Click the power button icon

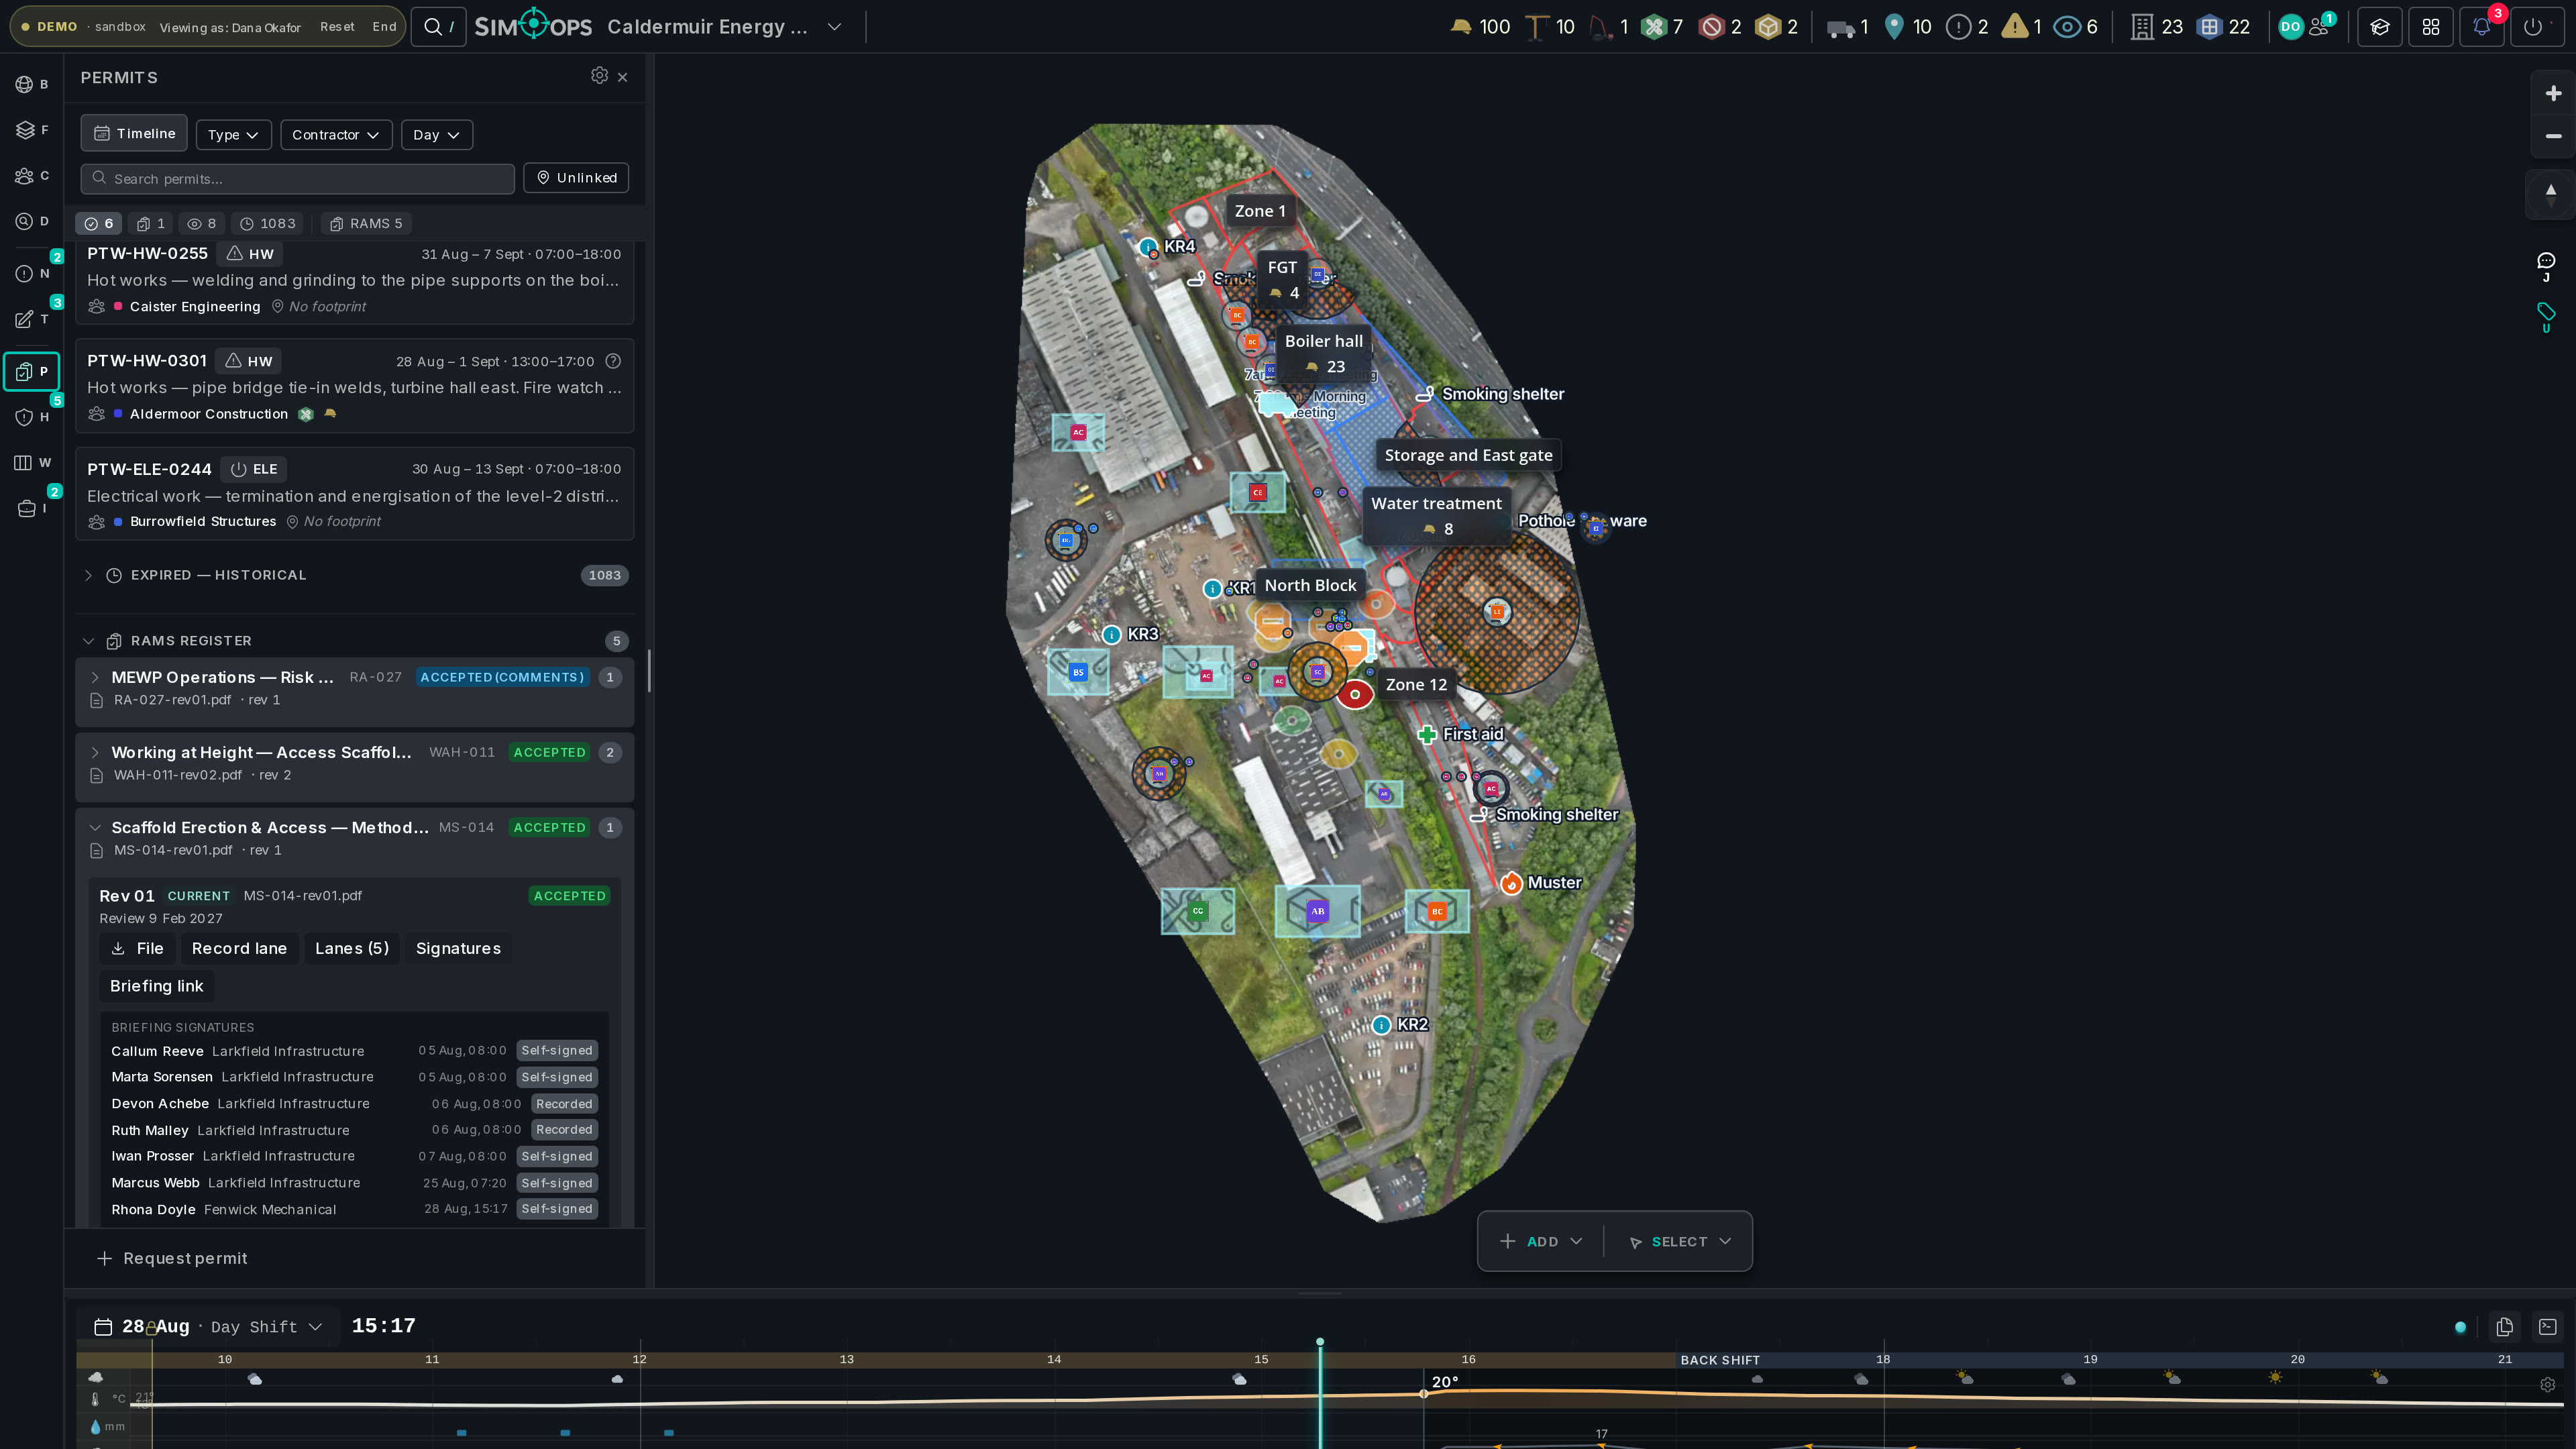pos(2533,27)
